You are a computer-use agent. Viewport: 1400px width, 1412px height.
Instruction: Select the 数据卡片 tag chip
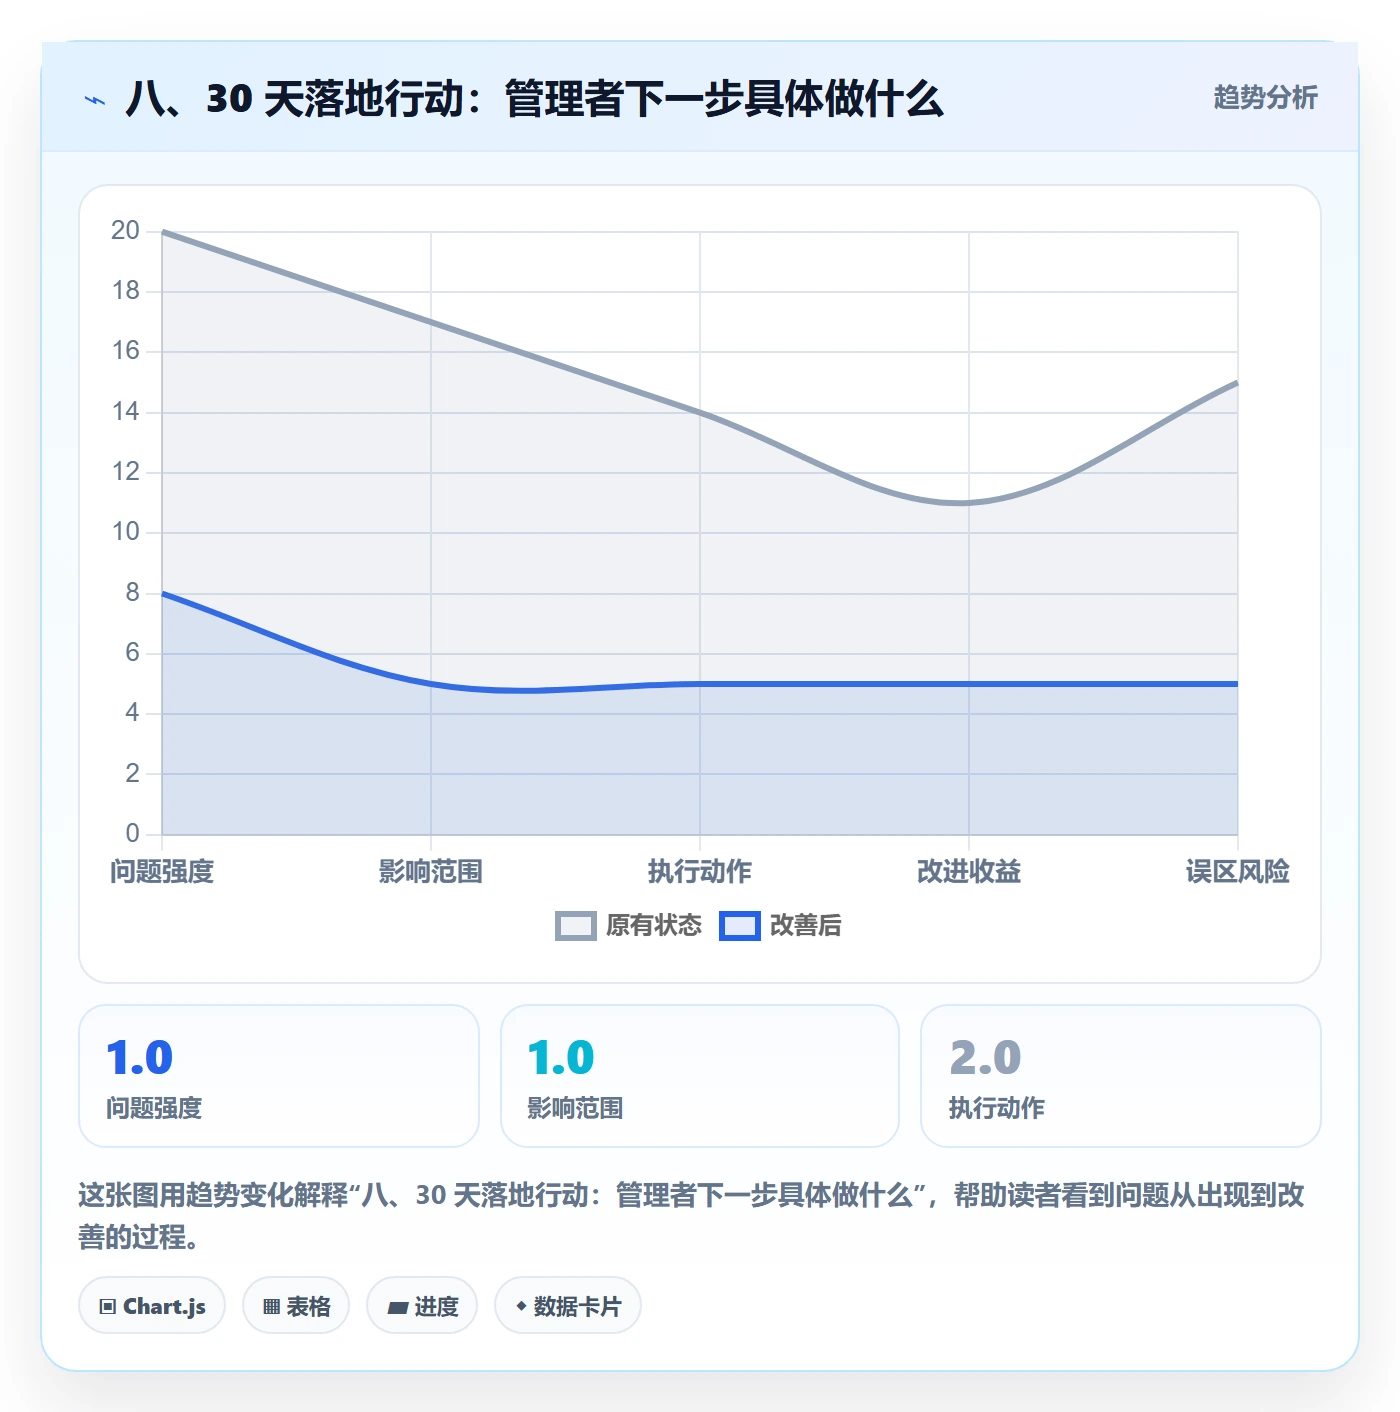tap(568, 1306)
